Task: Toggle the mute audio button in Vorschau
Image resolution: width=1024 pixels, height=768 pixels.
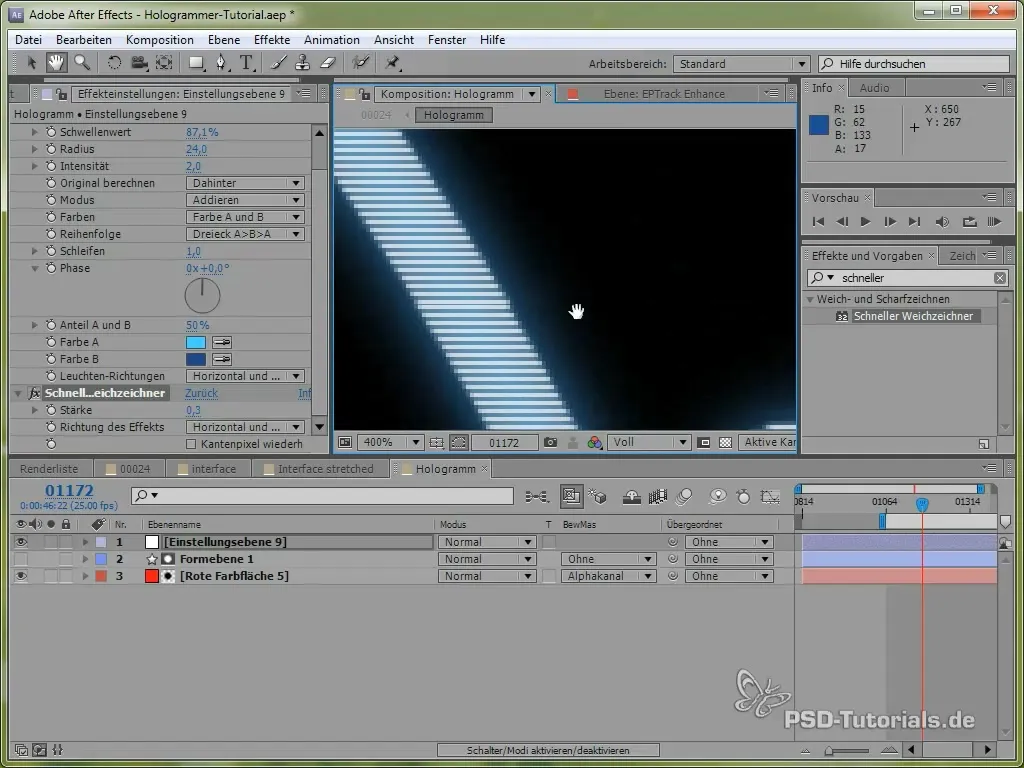Action: pyautogui.click(x=942, y=222)
